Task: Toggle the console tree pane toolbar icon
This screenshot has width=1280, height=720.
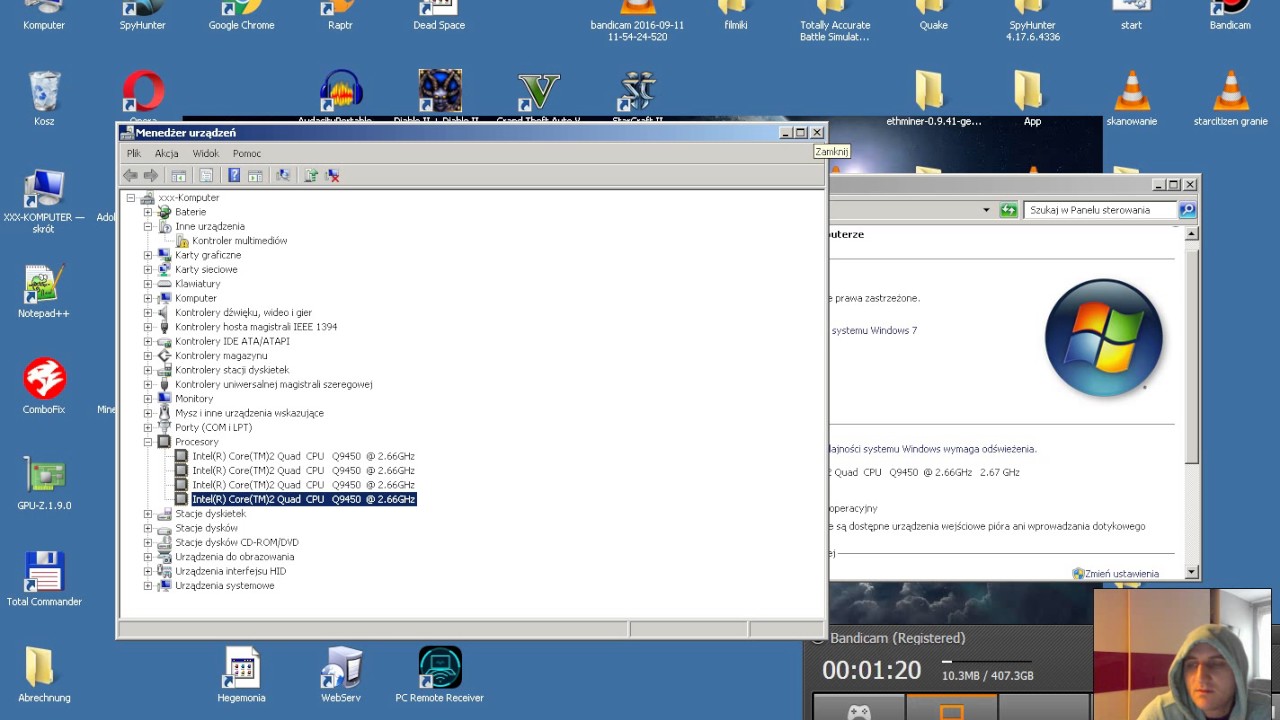Action: tap(178, 175)
